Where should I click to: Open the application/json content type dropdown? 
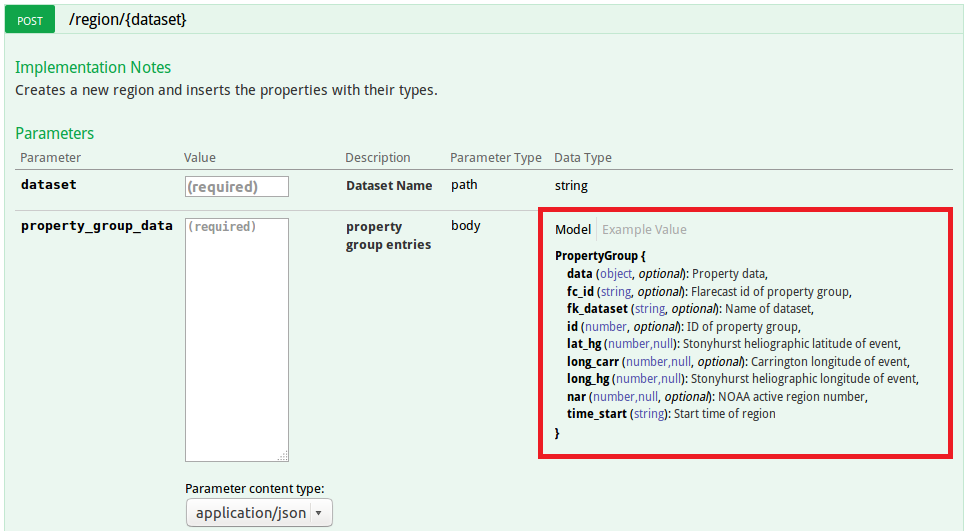pos(258,513)
